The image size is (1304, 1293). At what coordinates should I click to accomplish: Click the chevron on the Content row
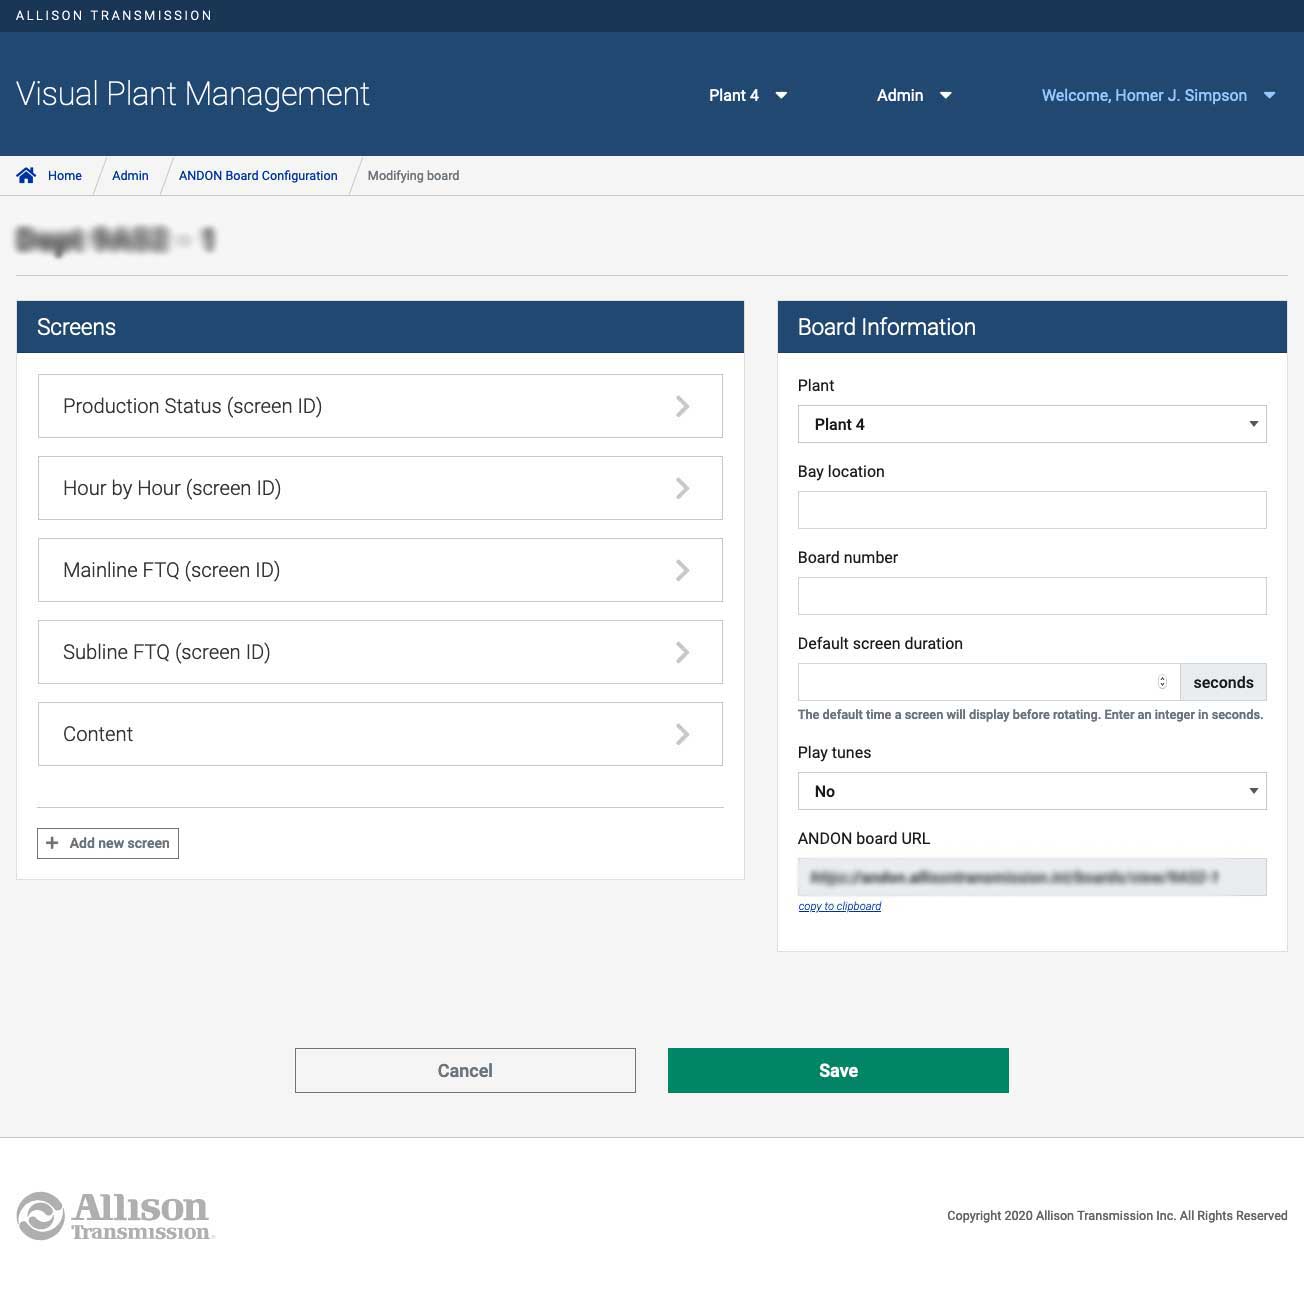coord(683,734)
